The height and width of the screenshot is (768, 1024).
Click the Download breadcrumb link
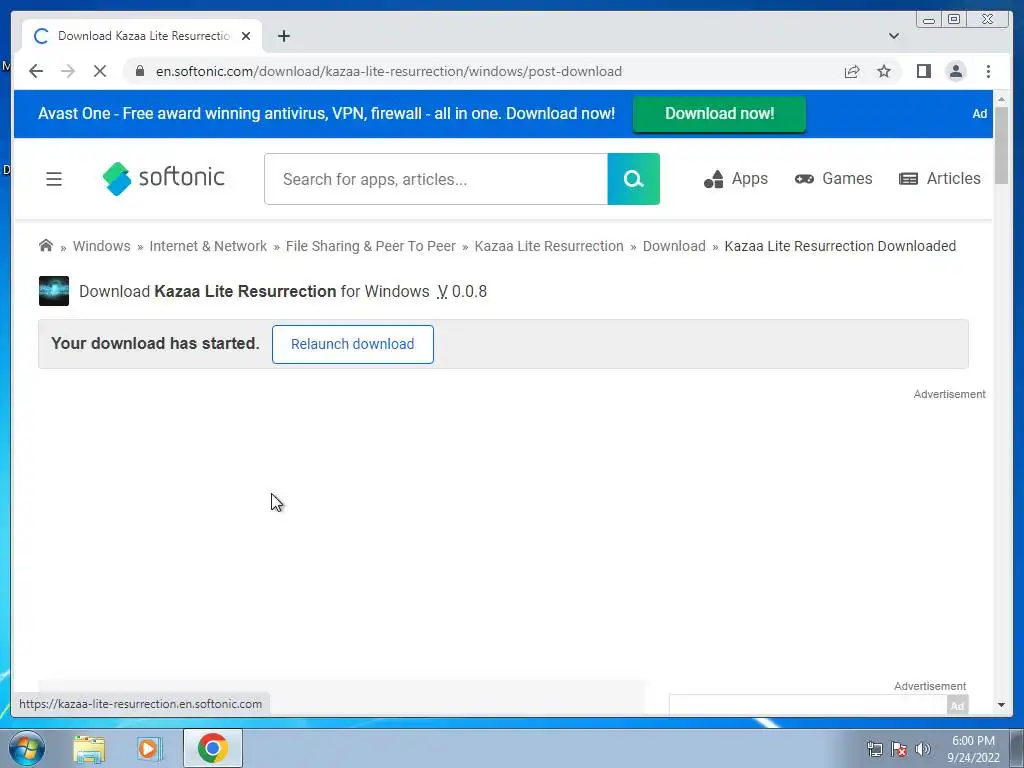pyautogui.click(x=674, y=246)
